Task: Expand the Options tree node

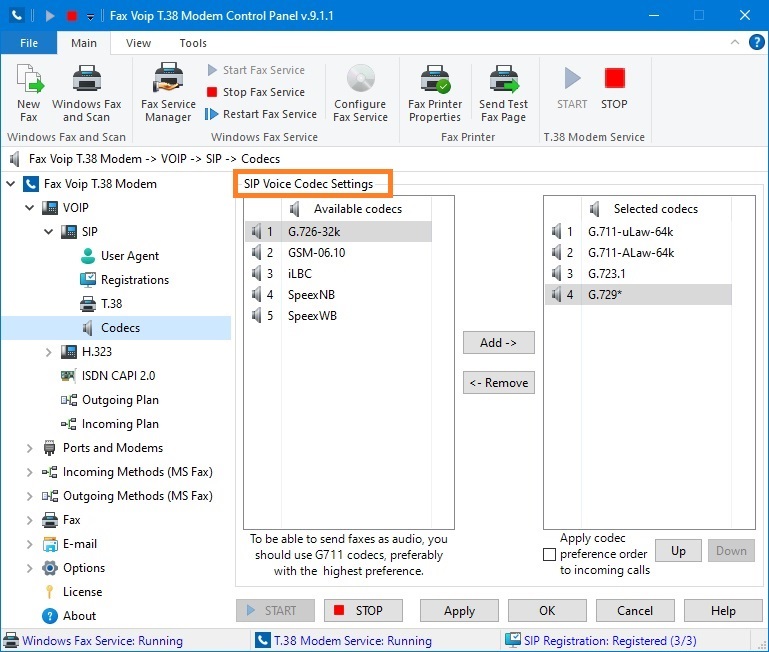Action: click(x=29, y=568)
